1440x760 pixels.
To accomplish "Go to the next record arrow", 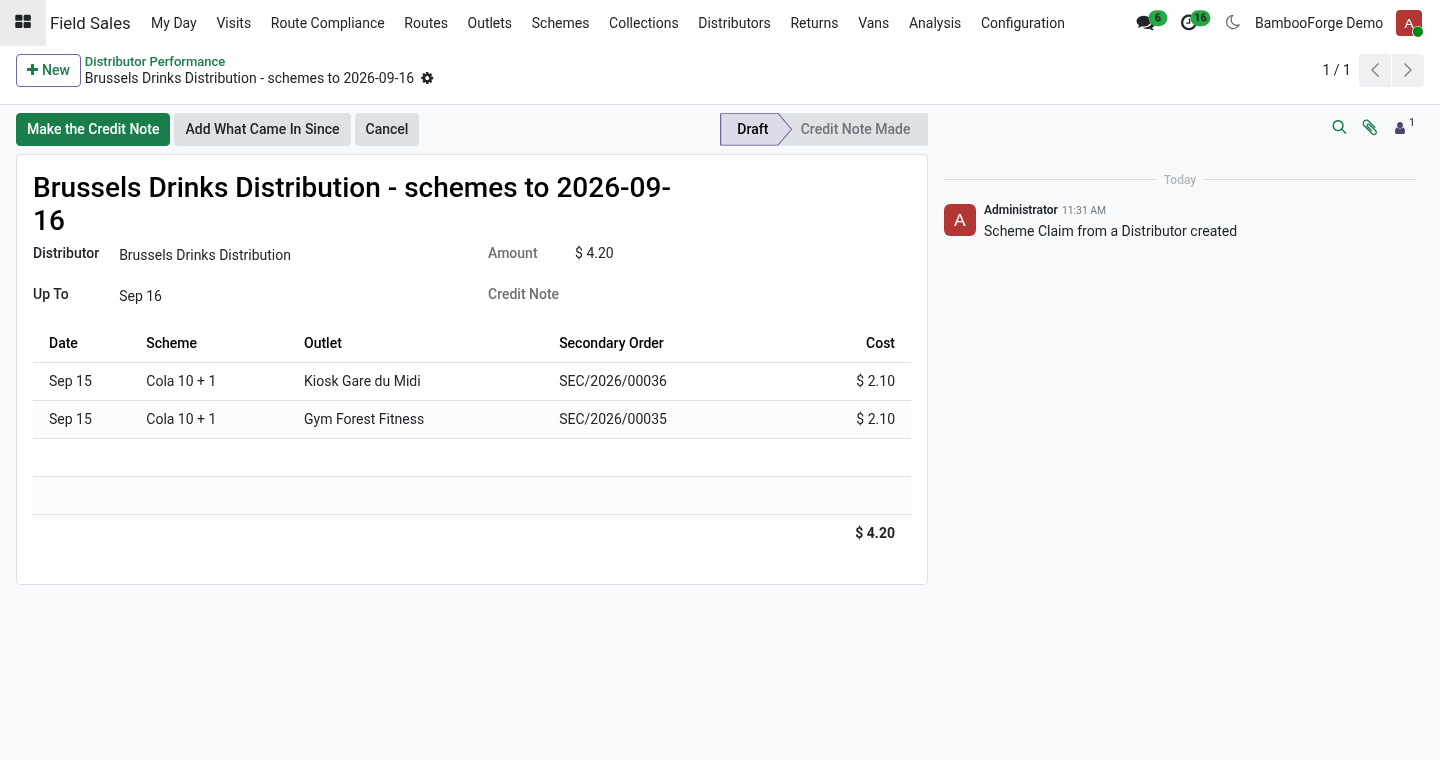I will coord(1407,70).
